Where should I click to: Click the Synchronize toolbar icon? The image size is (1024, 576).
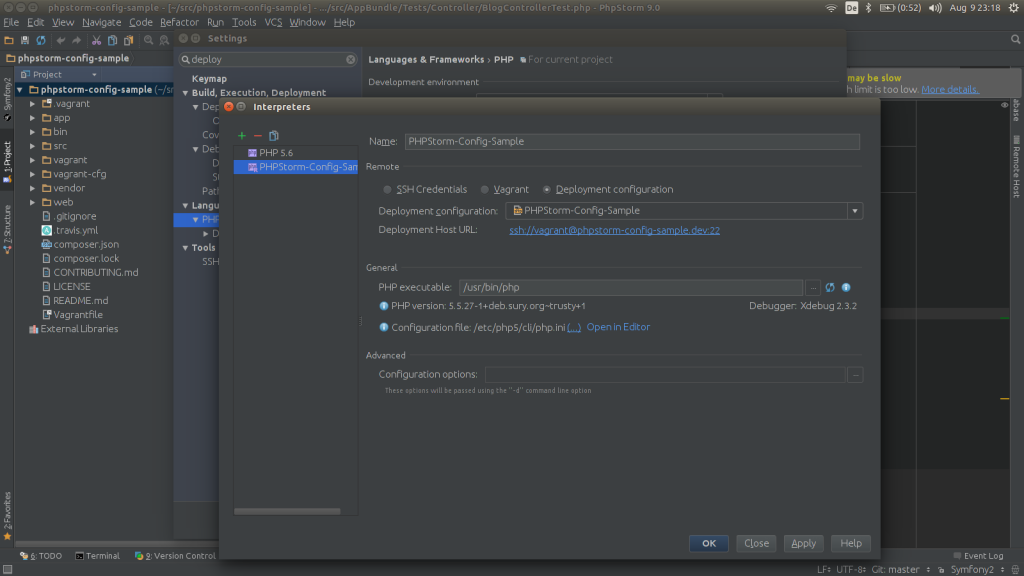41,40
